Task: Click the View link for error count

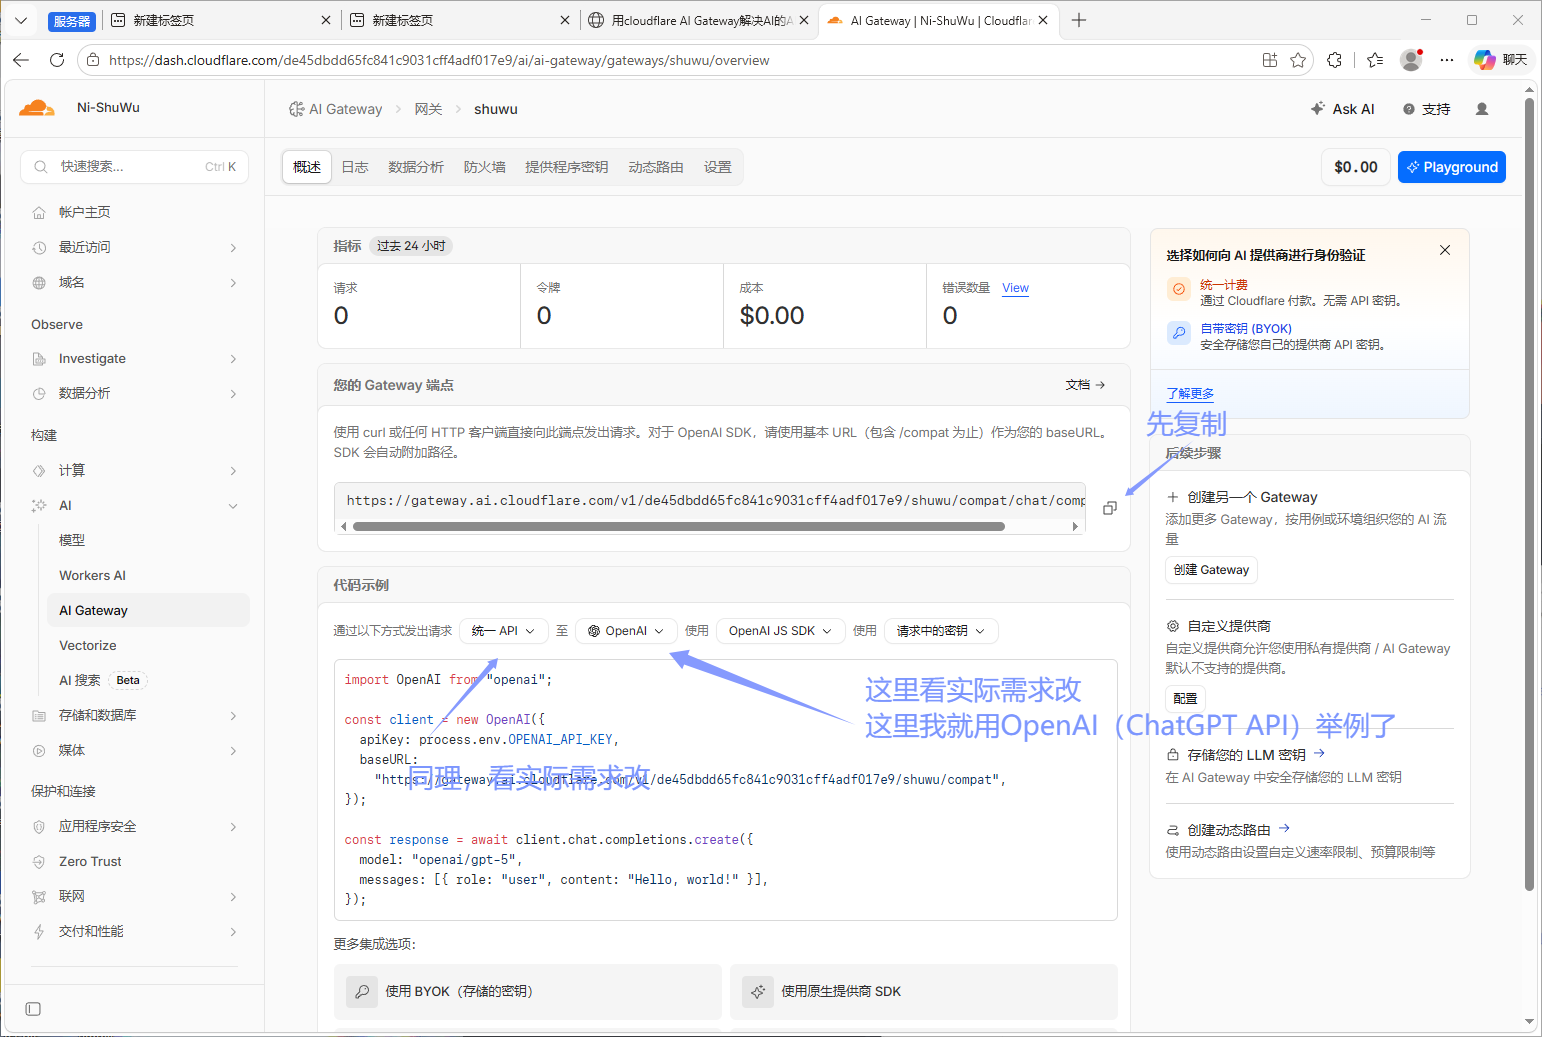Action: (x=1015, y=288)
